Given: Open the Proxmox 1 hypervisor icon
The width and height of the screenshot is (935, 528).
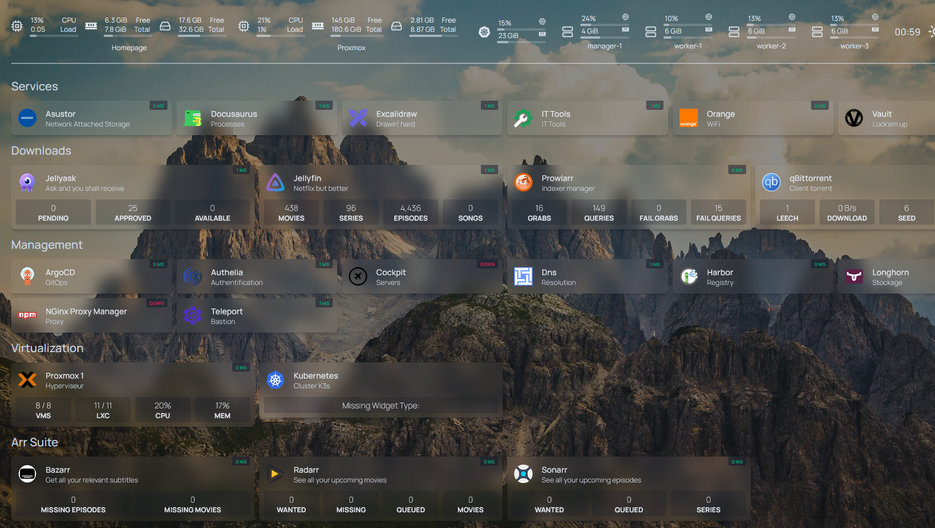Looking at the screenshot, I should (27, 380).
